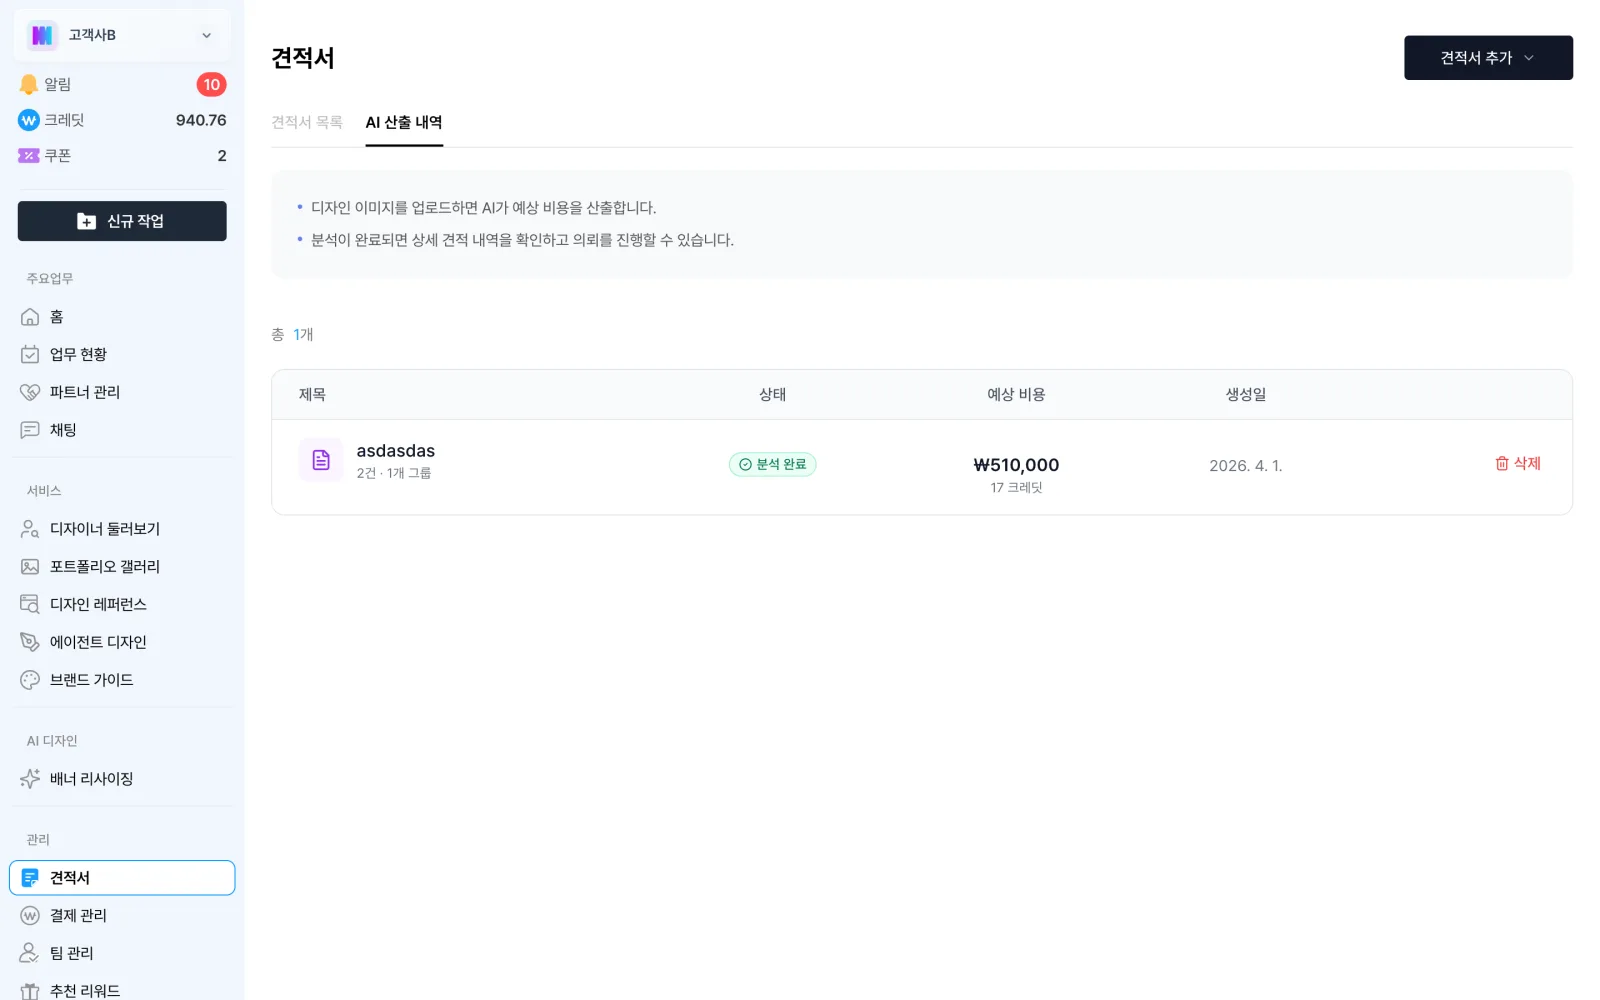Click the coupon count 2
The image size is (1600, 1000).
pyautogui.click(x=222, y=156)
